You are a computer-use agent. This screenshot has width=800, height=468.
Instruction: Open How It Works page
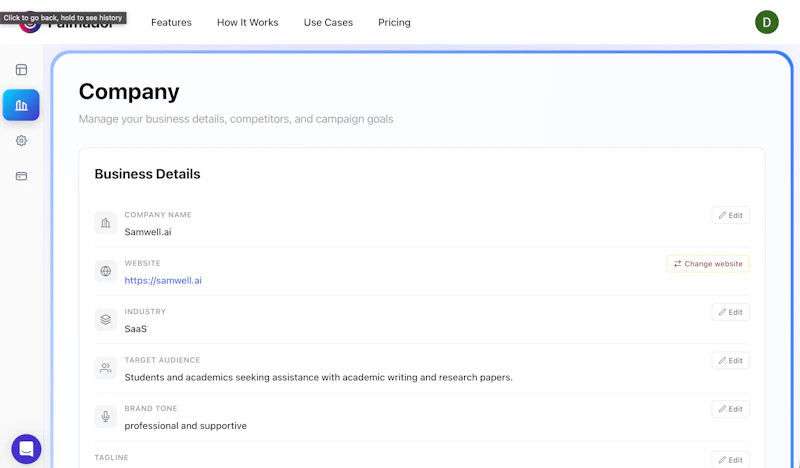(247, 22)
